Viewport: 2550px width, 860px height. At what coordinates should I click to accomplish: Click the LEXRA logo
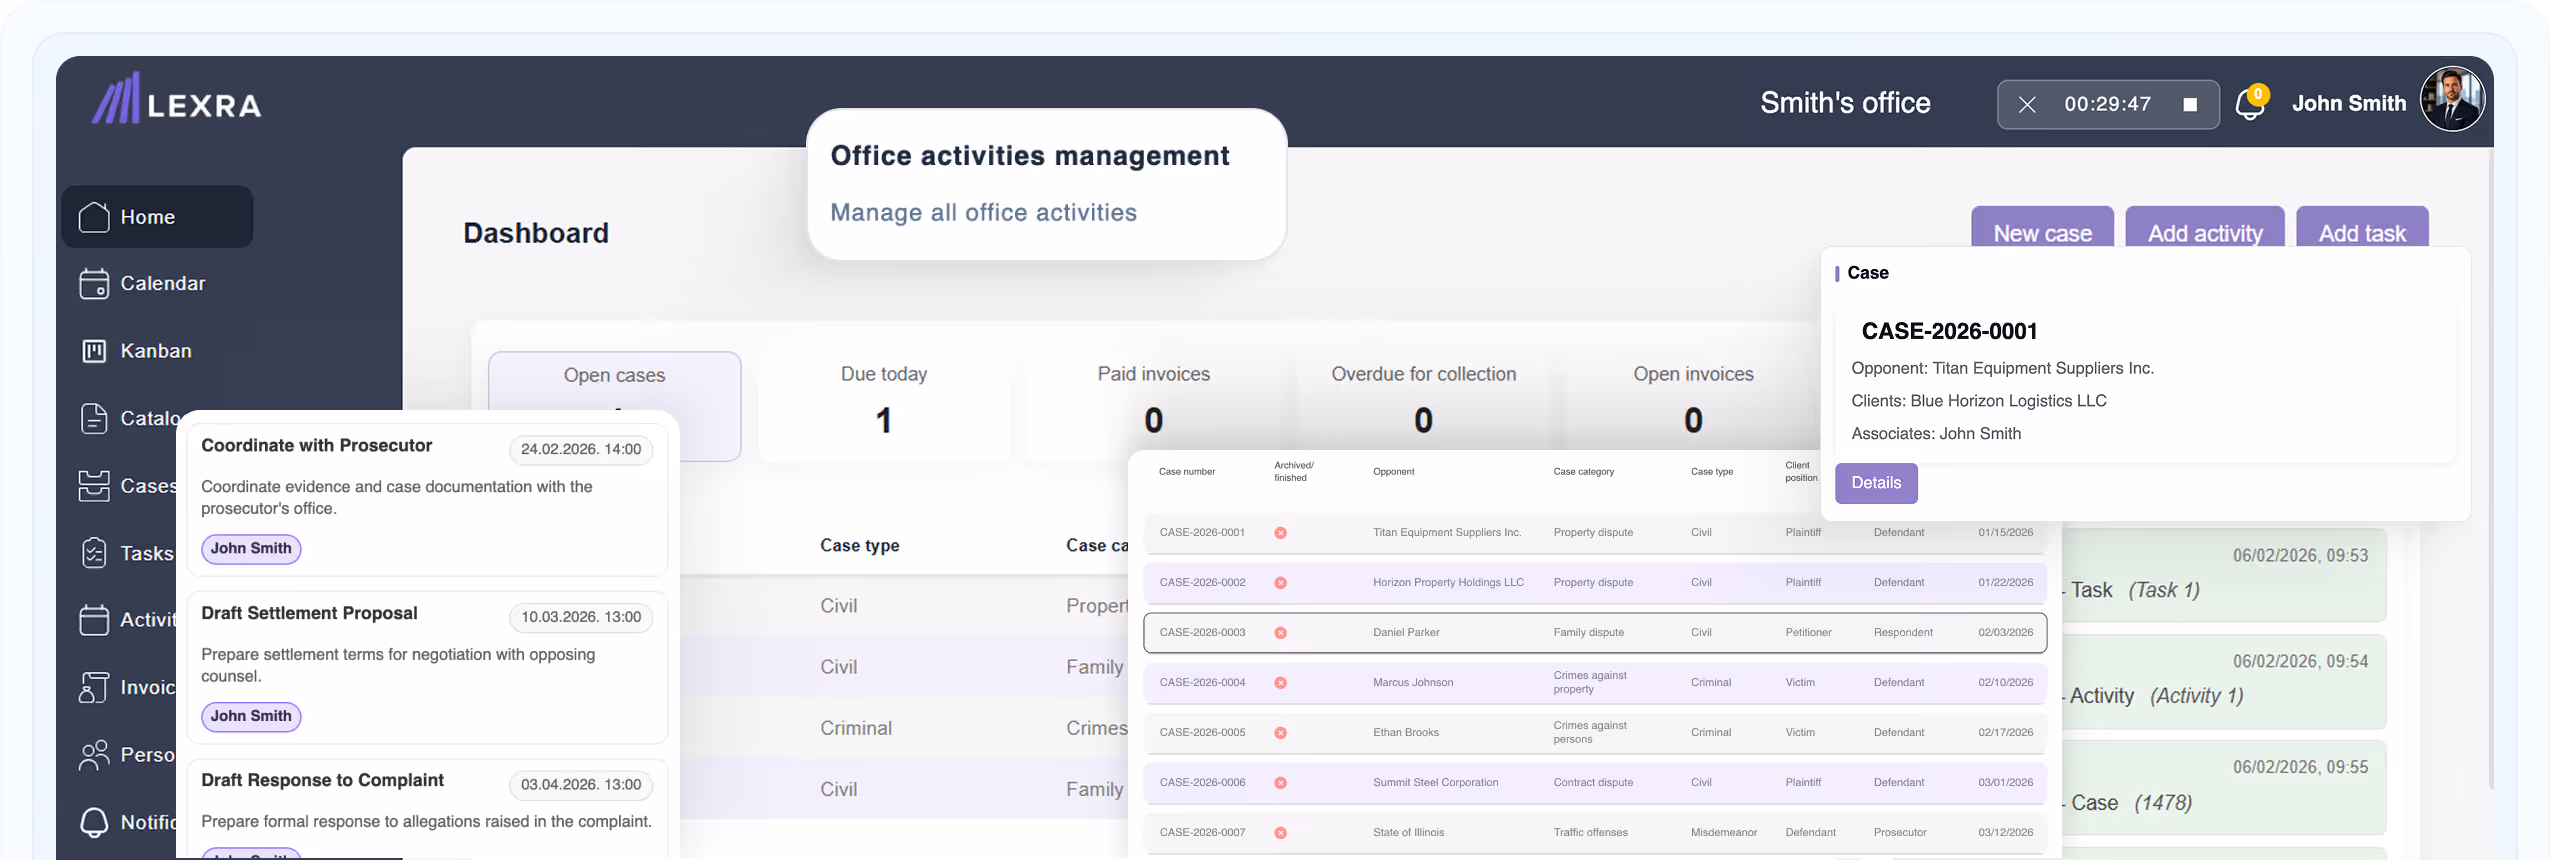pos(177,99)
